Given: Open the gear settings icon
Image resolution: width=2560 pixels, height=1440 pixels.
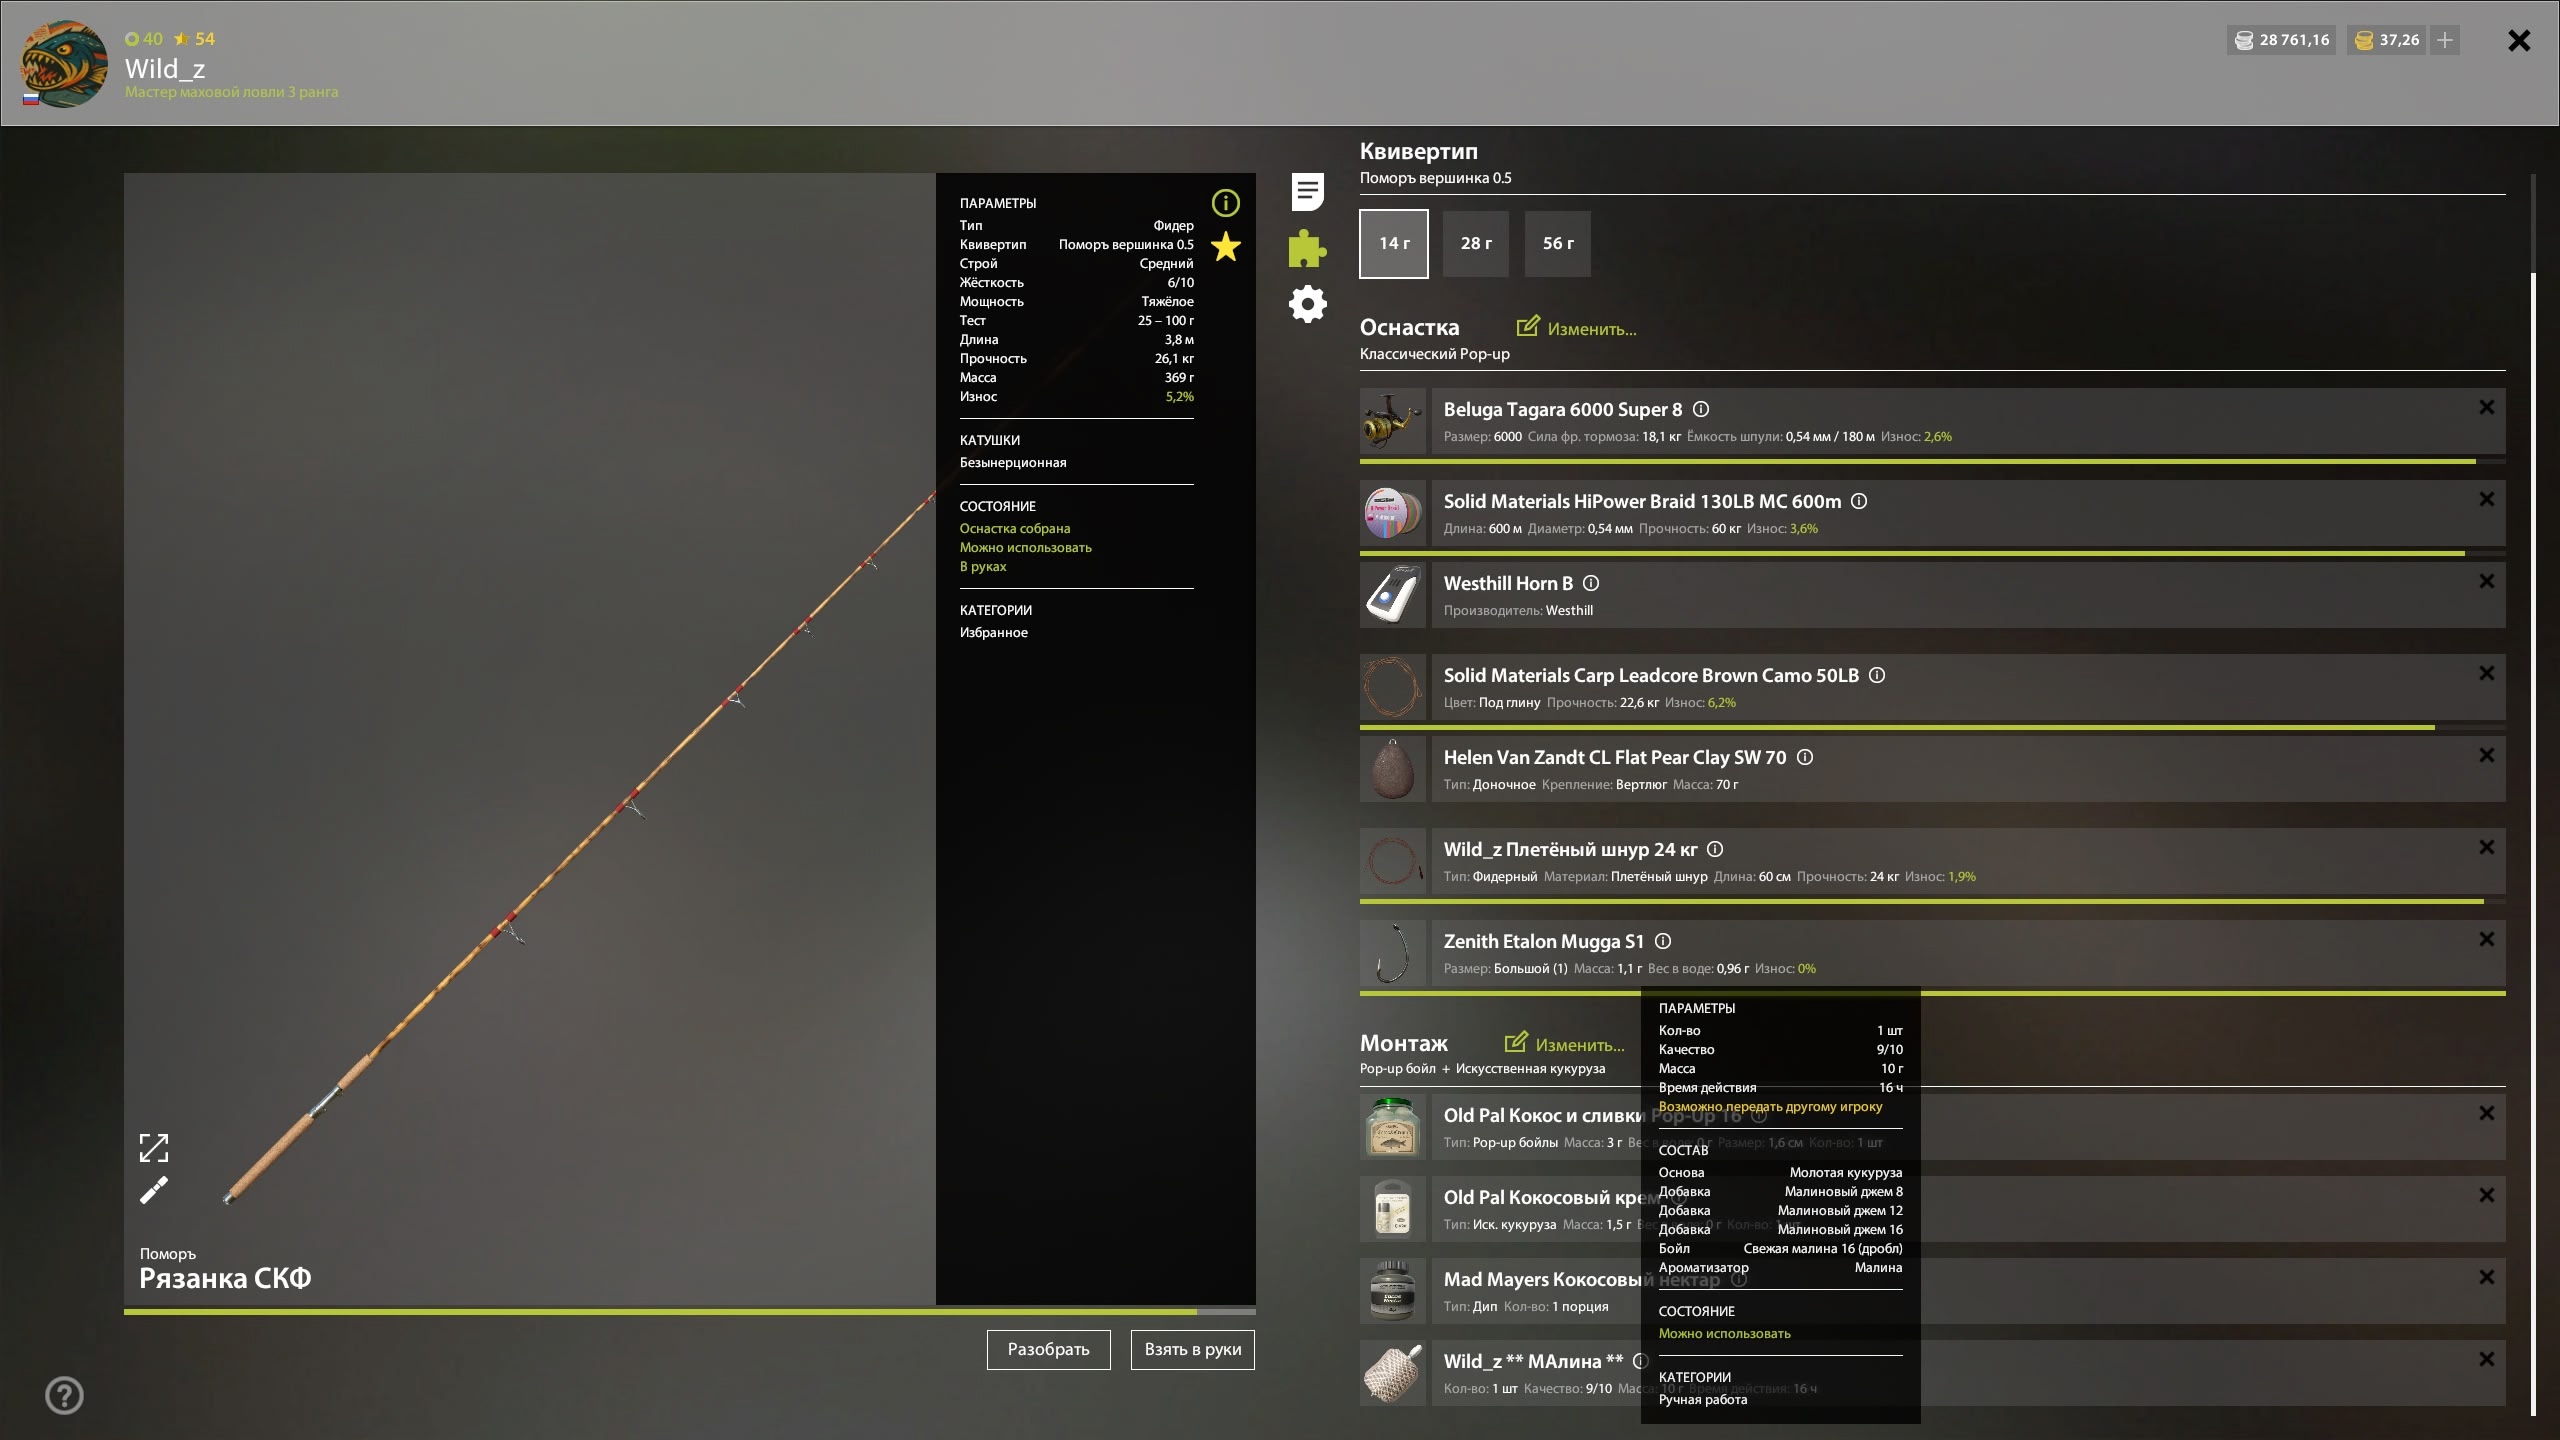Looking at the screenshot, I should 1307,304.
